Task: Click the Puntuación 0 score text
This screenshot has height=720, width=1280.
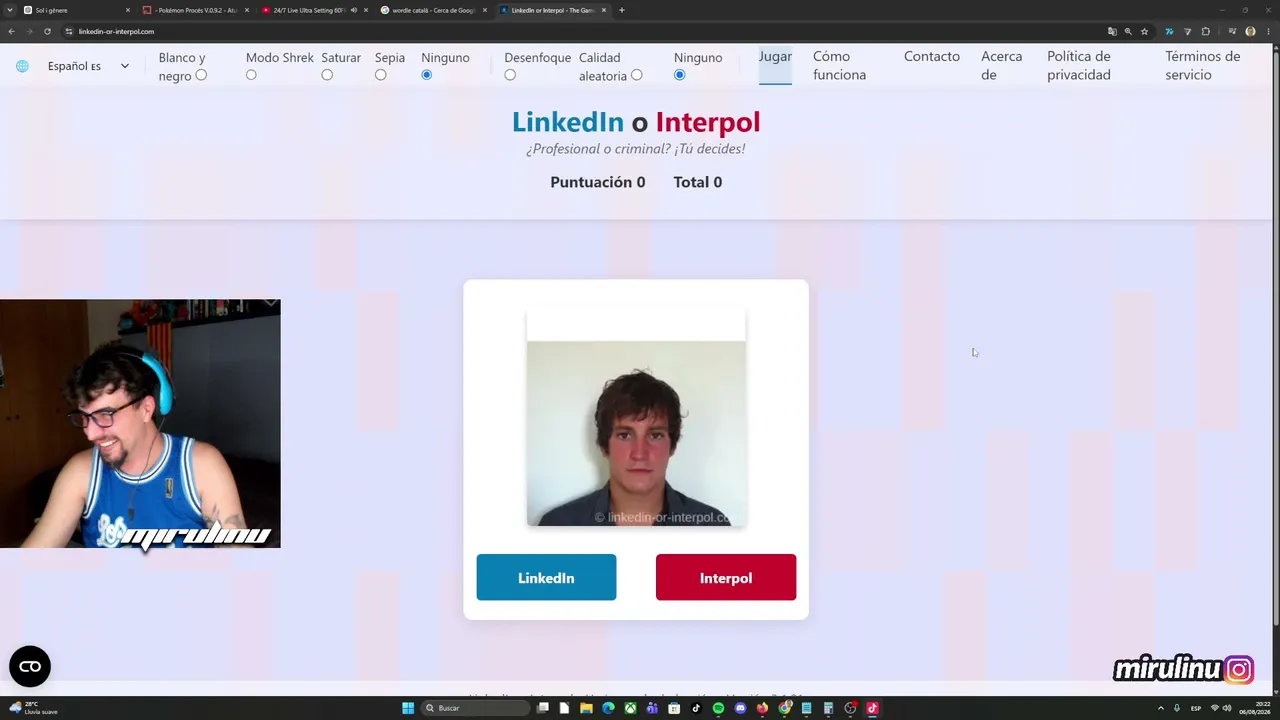Action: pyautogui.click(x=598, y=182)
